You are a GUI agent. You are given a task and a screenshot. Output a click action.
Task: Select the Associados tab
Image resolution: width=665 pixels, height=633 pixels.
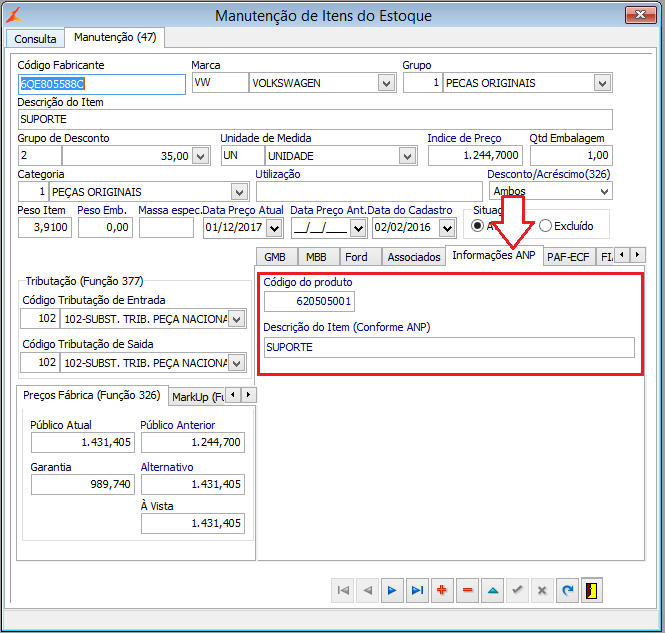(x=413, y=257)
